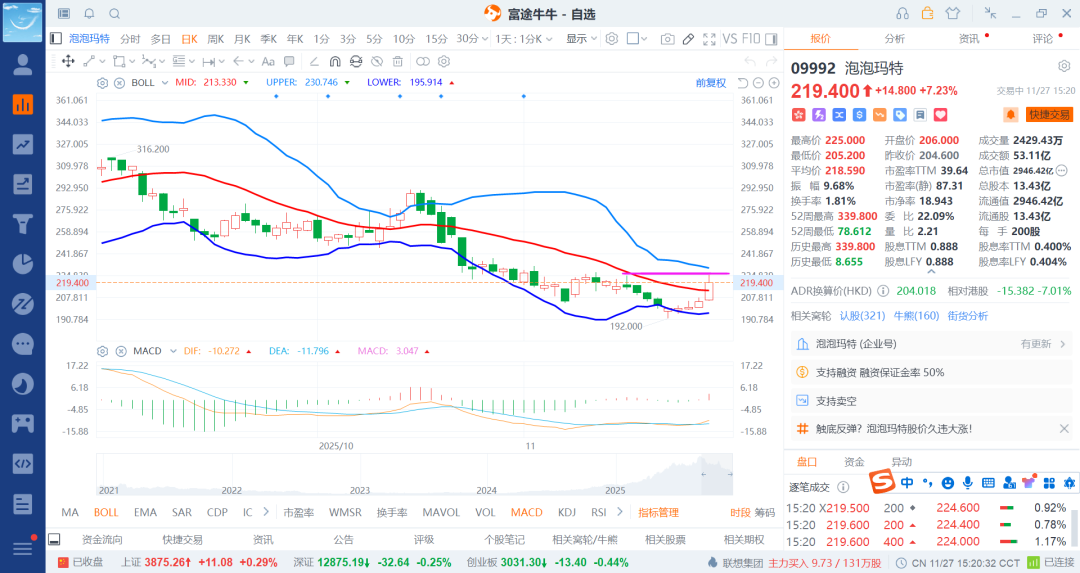Click the screenshot camera icon in chart toolbar
This screenshot has height=573, width=1080.
tap(667, 39)
